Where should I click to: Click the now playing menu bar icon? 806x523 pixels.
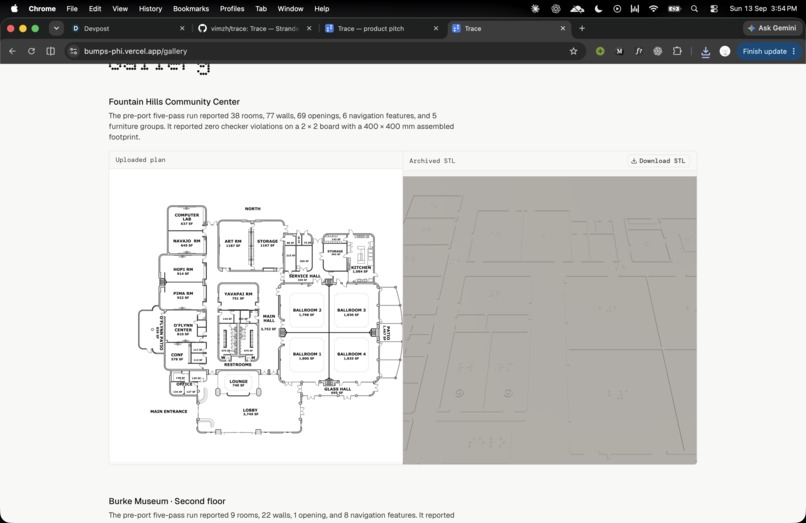pyautogui.click(x=617, y=9)
